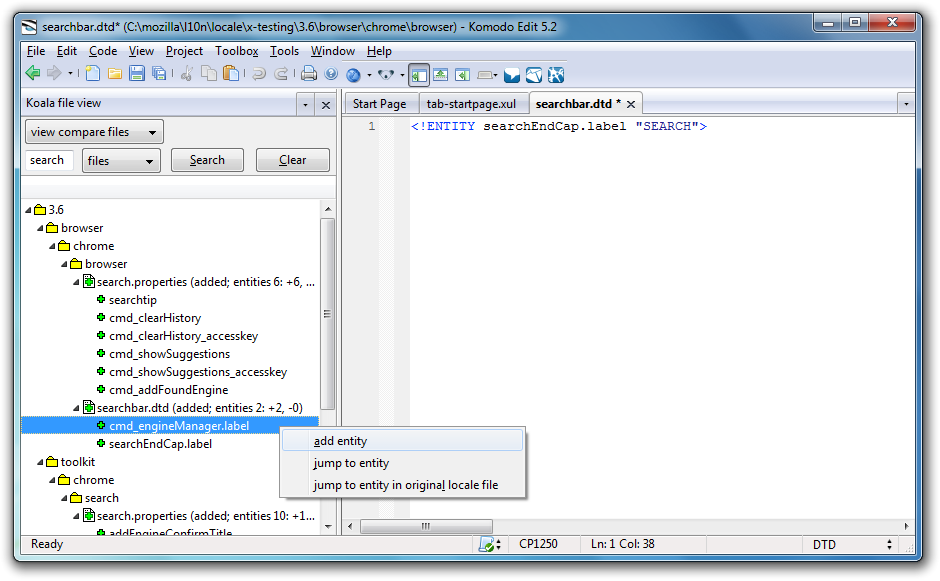This screenshot has width=940, height=581.
Task: Open the Code menu
Action: point(103,51)
